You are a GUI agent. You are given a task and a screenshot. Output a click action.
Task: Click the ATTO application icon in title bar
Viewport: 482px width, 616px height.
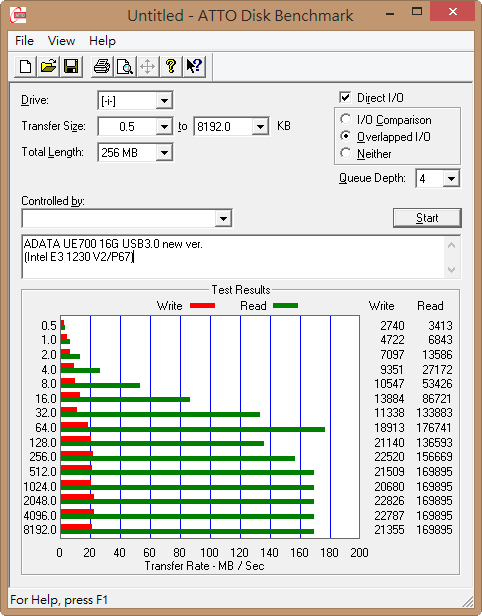coord(18,15)
